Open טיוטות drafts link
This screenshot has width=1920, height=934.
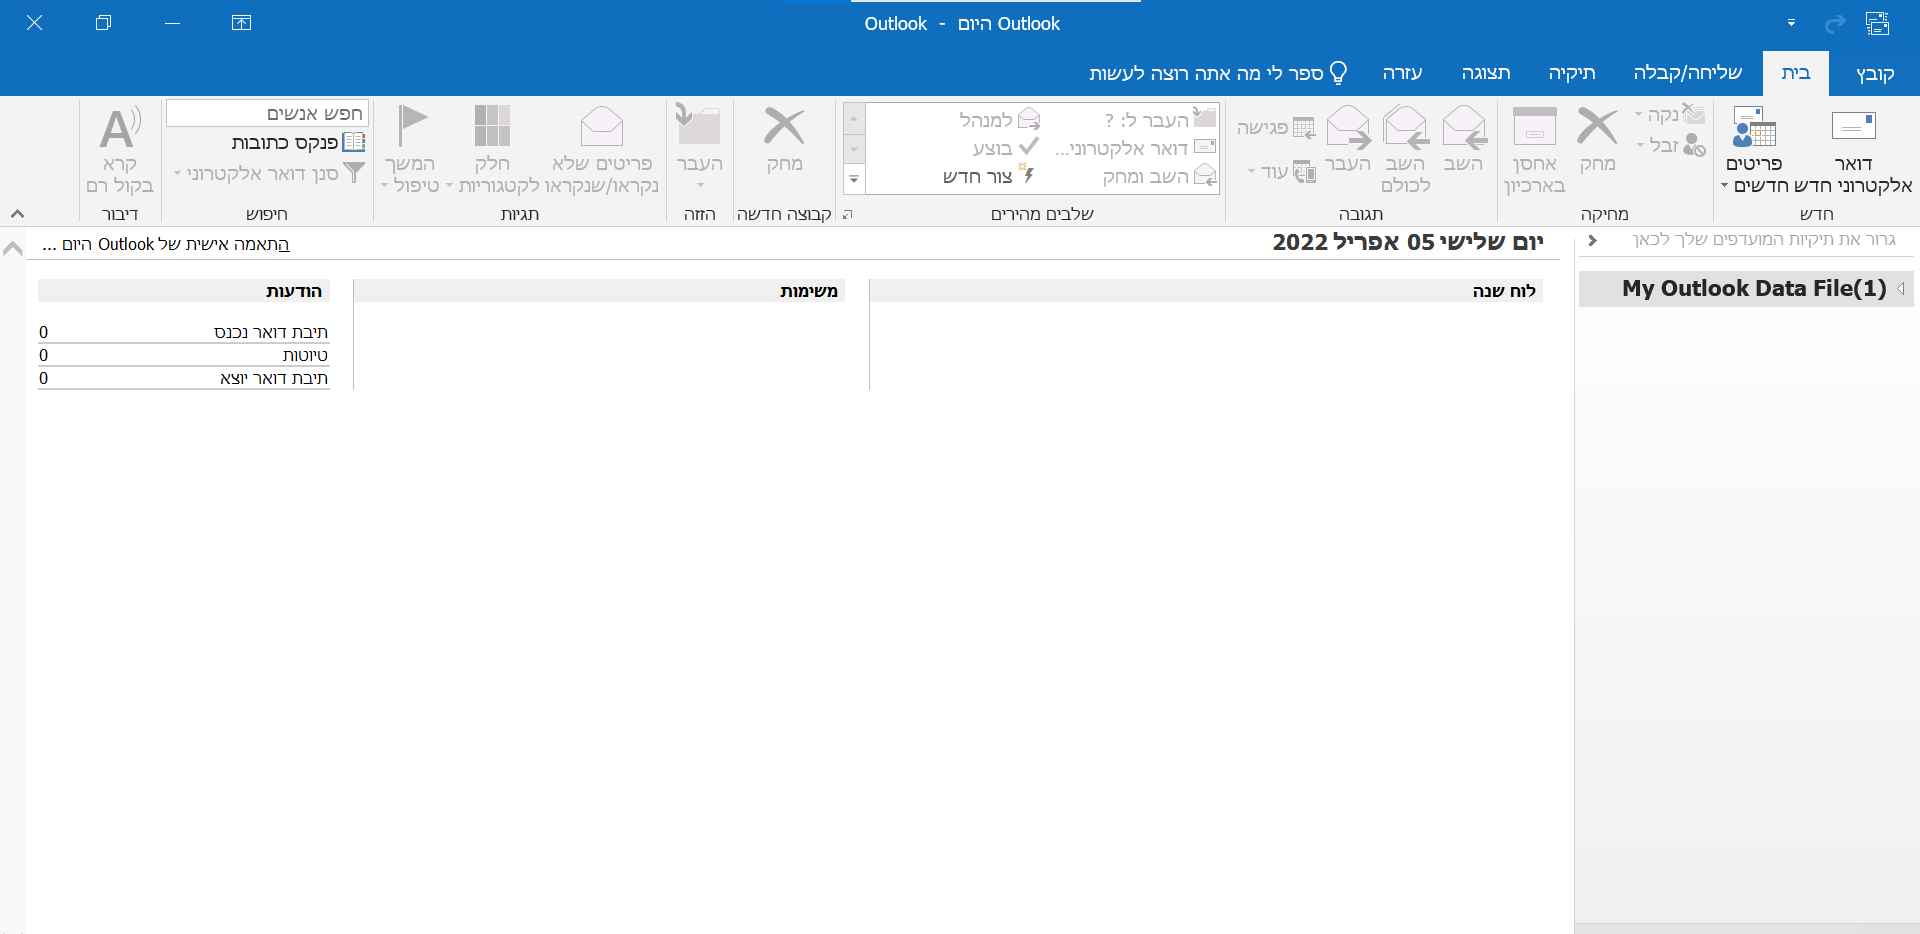click(305, 355)
